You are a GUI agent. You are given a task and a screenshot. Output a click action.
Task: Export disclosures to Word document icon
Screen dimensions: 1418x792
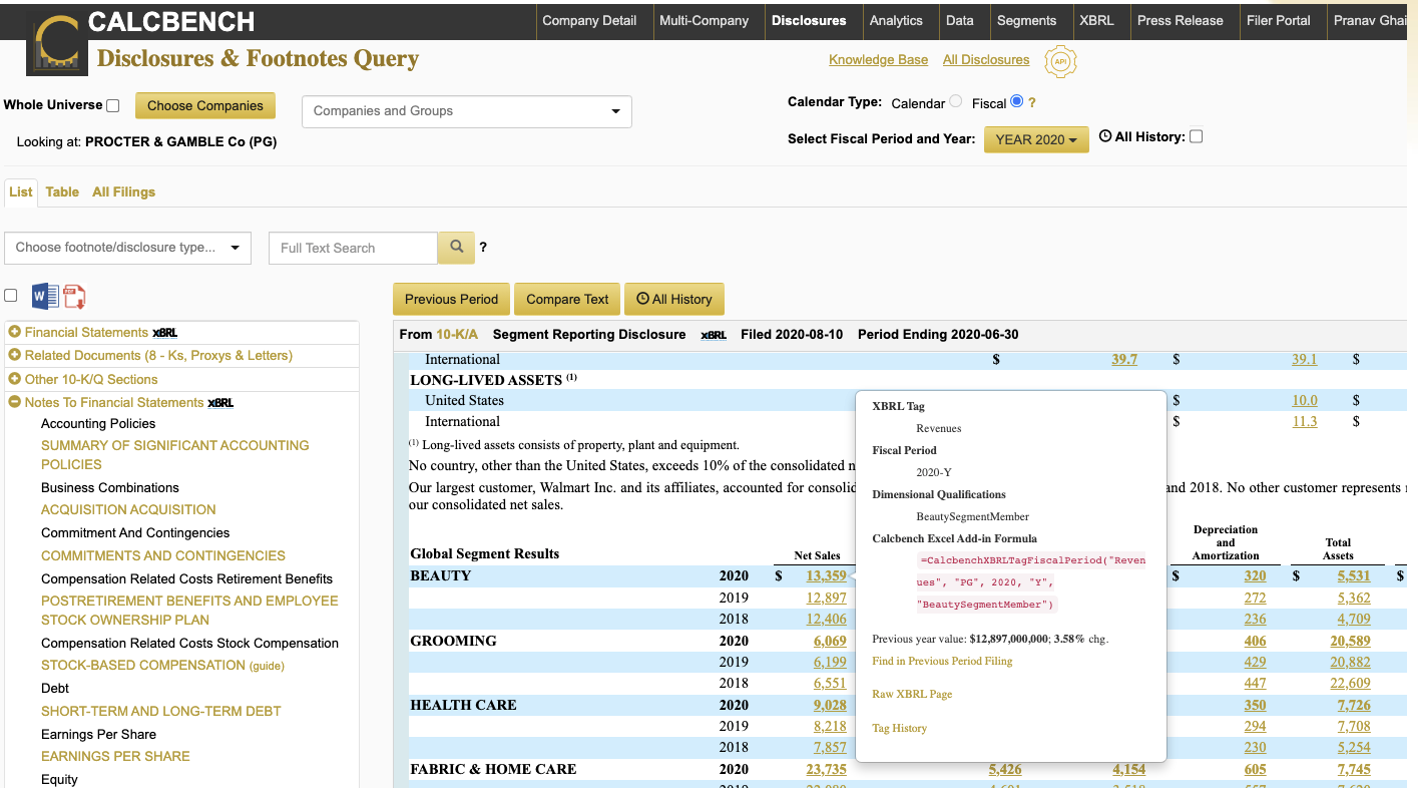pos(45,296)
